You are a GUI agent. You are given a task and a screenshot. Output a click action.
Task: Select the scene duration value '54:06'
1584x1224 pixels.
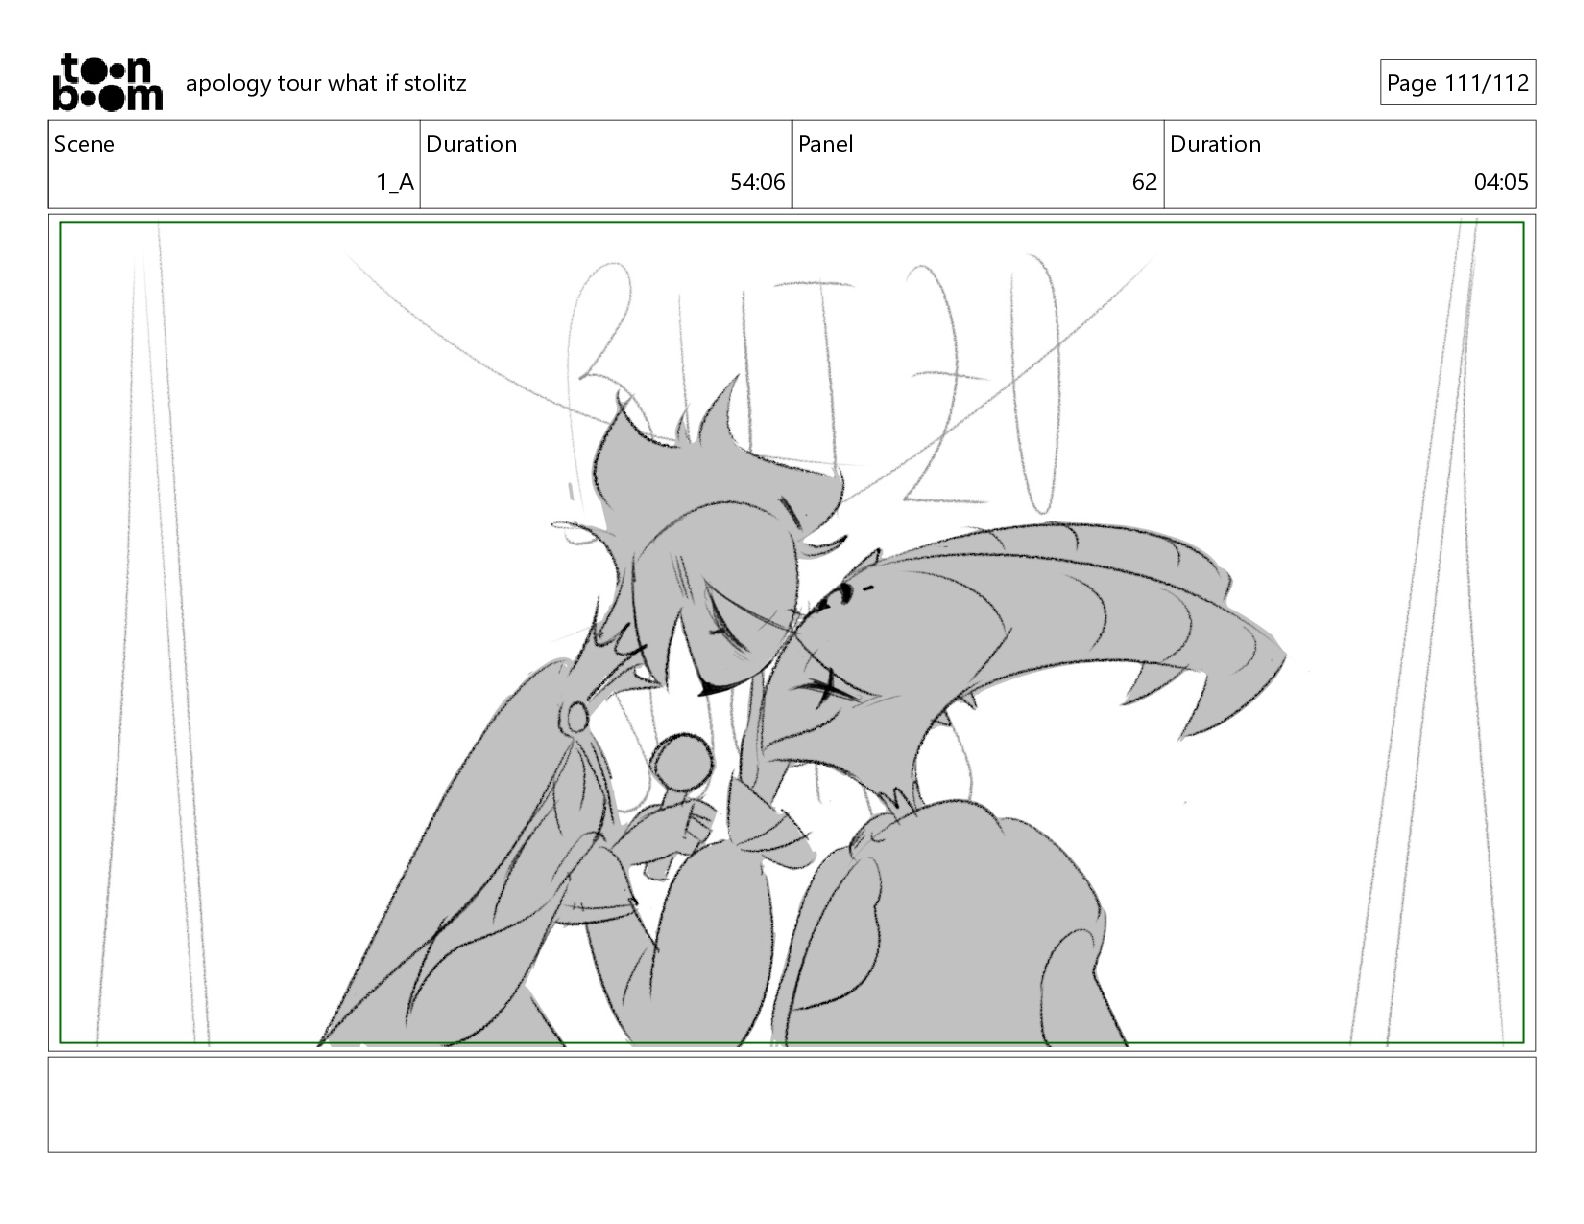tap(757, 182)
